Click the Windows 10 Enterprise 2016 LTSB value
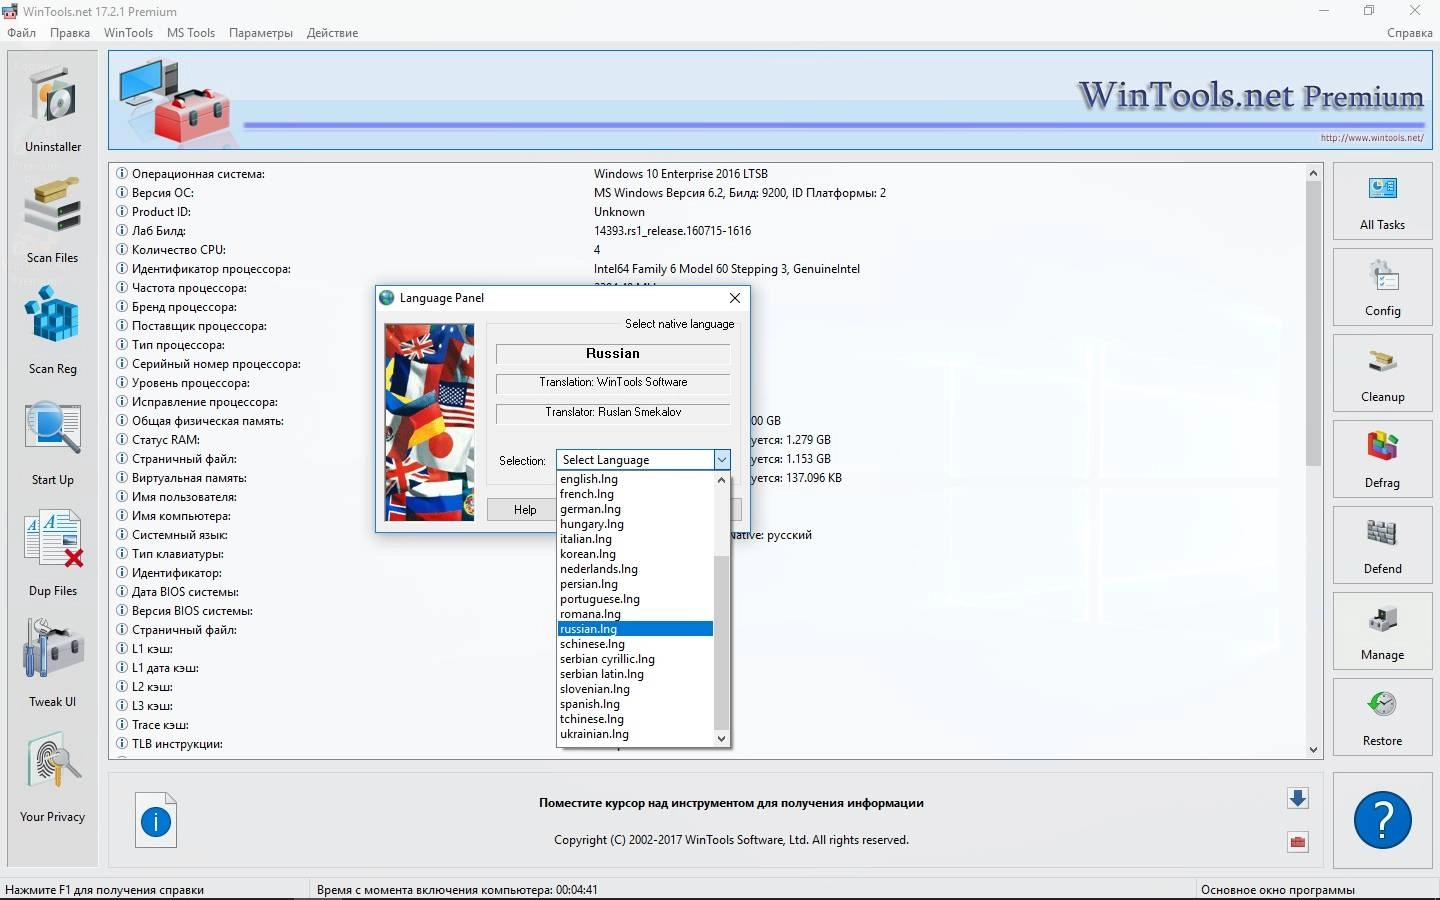Image resolution: width=1440 pixels, height=900 pixels. [x=681, y=174]
